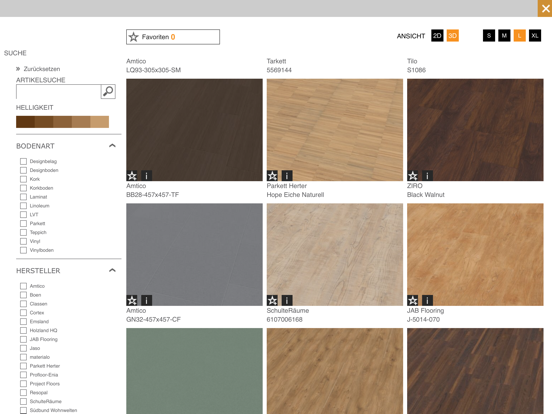This screenshot has width=552, height=414.
Task: Add ZIRO Black Walnut to favorites
Action: [x=413, y=300]
